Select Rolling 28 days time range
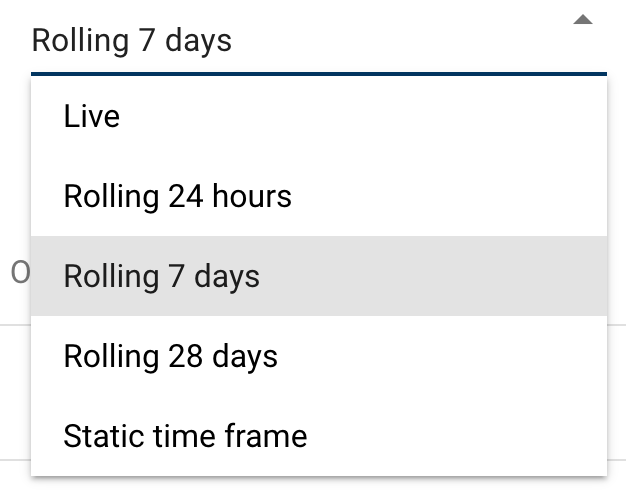The height and width of the screenshot is (500, 626). pos(171,356)
